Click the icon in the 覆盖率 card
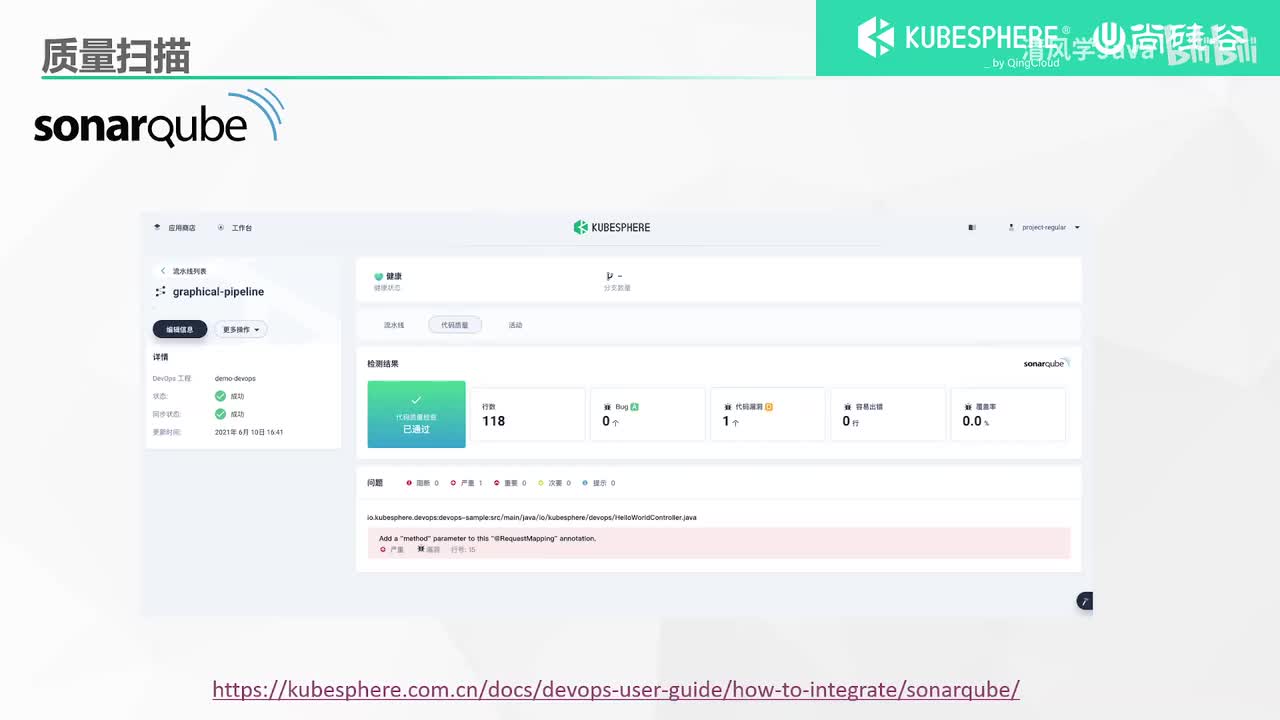This screenshot has height=720, width=1280. tap(967, 407)
